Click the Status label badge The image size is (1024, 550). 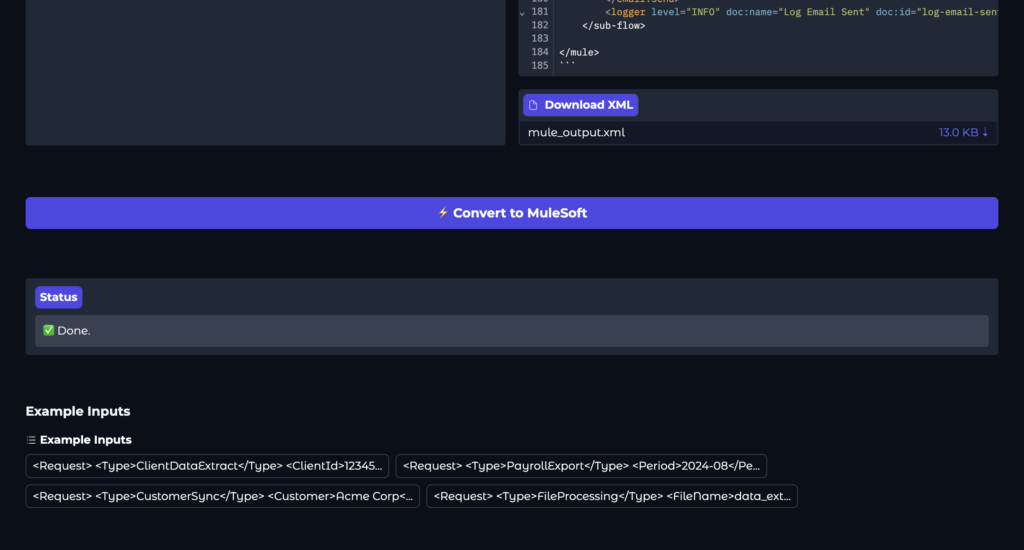pyautogui.click(x=59, y=297)
